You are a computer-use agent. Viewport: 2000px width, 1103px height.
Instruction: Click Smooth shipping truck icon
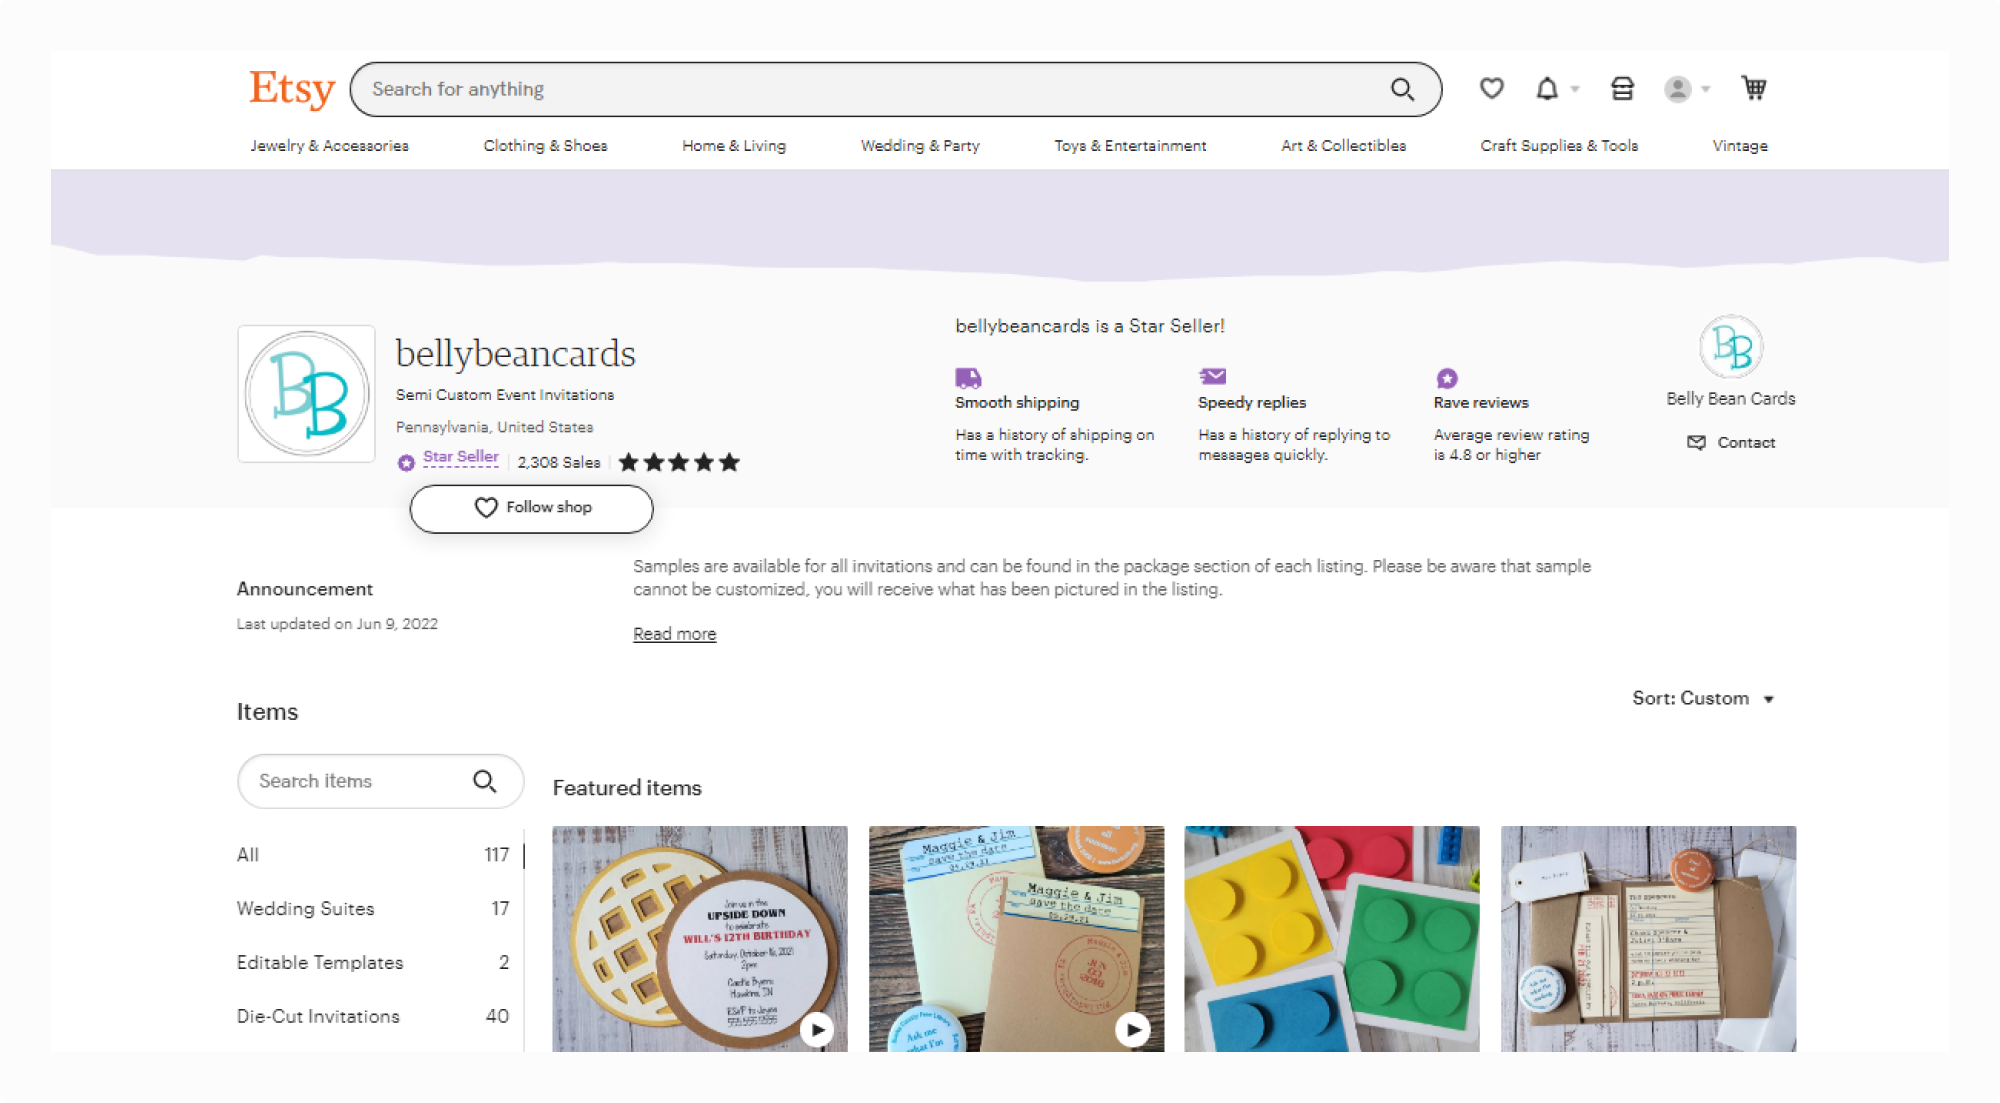968,378
